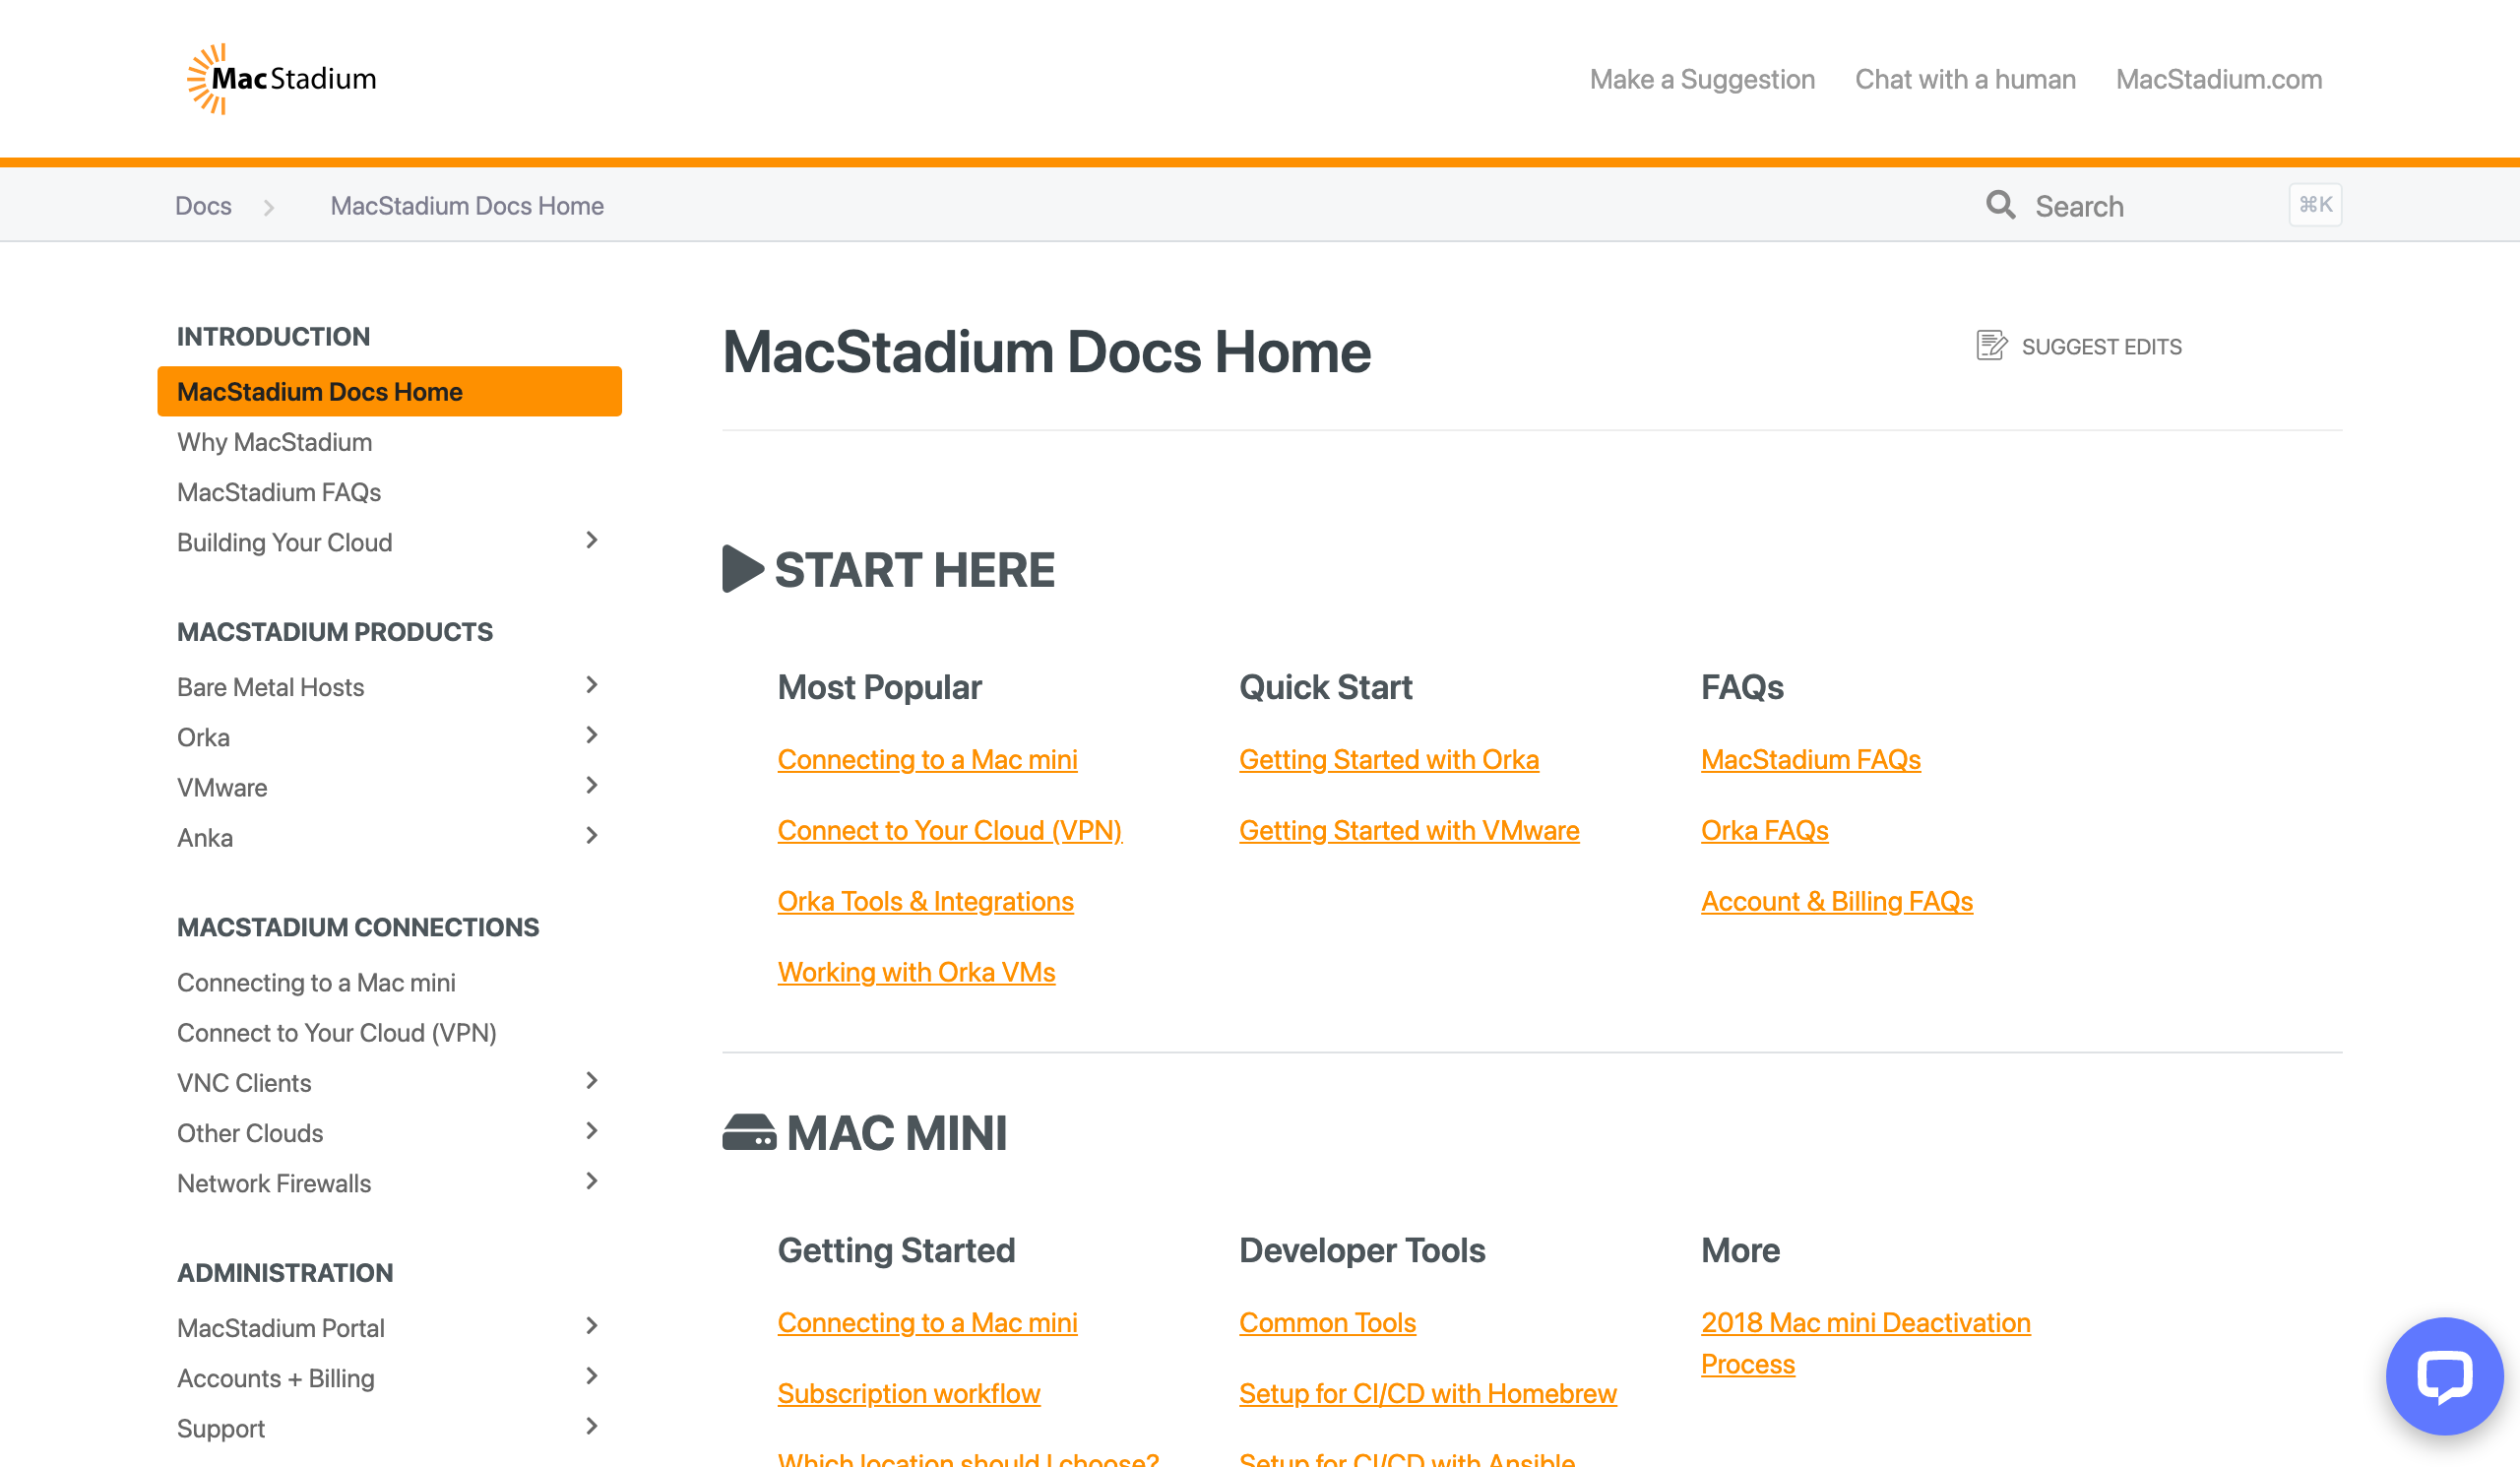This screenshot has height=1467, width=2520.
Task: Open Setup for CI/CD with Homebrew link
Action: 1427,1394
